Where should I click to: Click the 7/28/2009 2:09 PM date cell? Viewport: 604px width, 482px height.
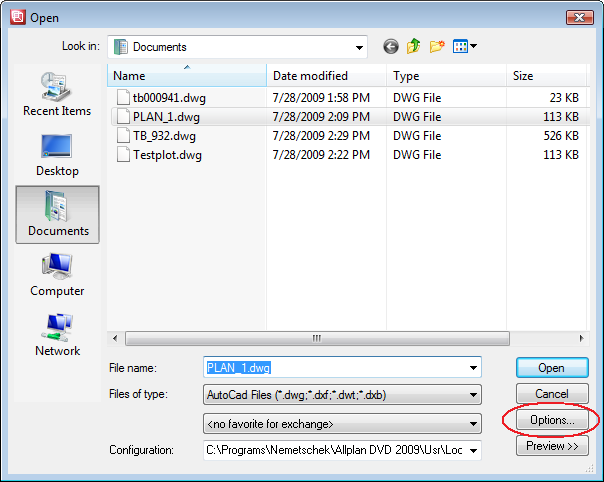point(321,116)
